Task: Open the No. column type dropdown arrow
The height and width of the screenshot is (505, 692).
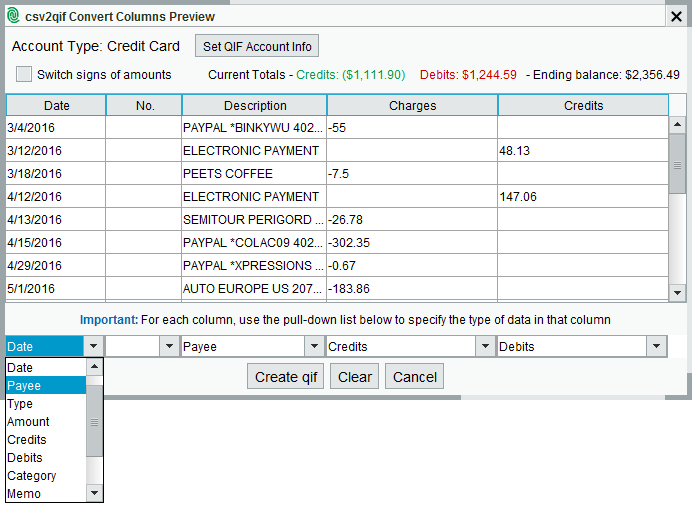Action: tap(169, 346)
